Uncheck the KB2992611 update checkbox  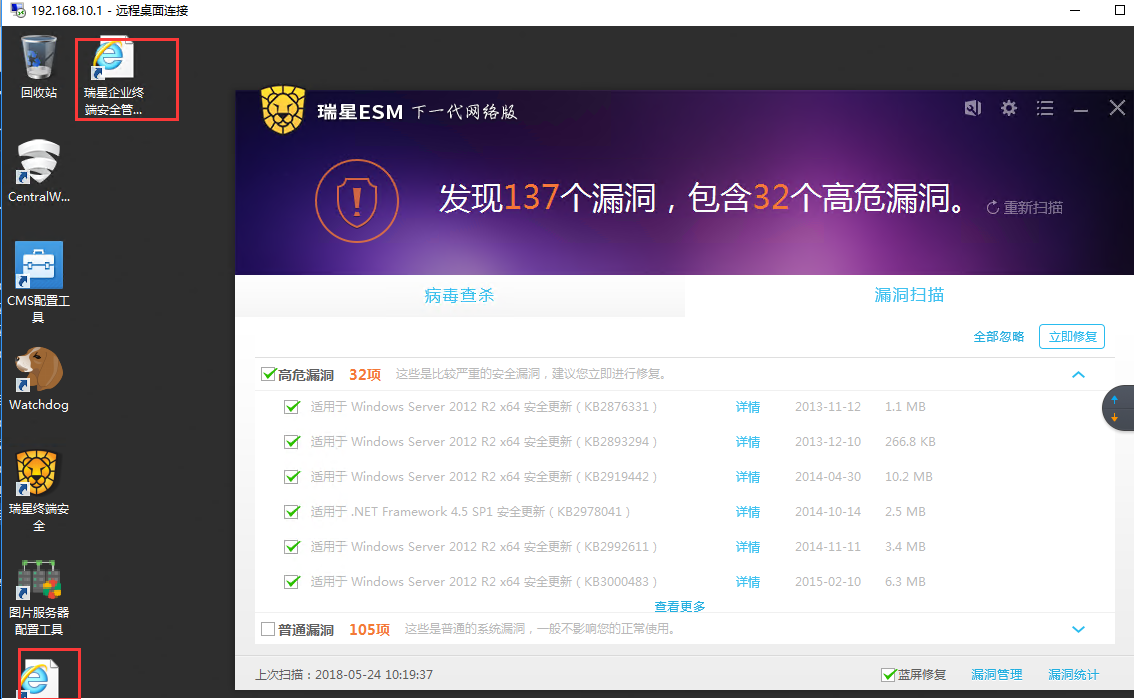[x=292, y=547]
